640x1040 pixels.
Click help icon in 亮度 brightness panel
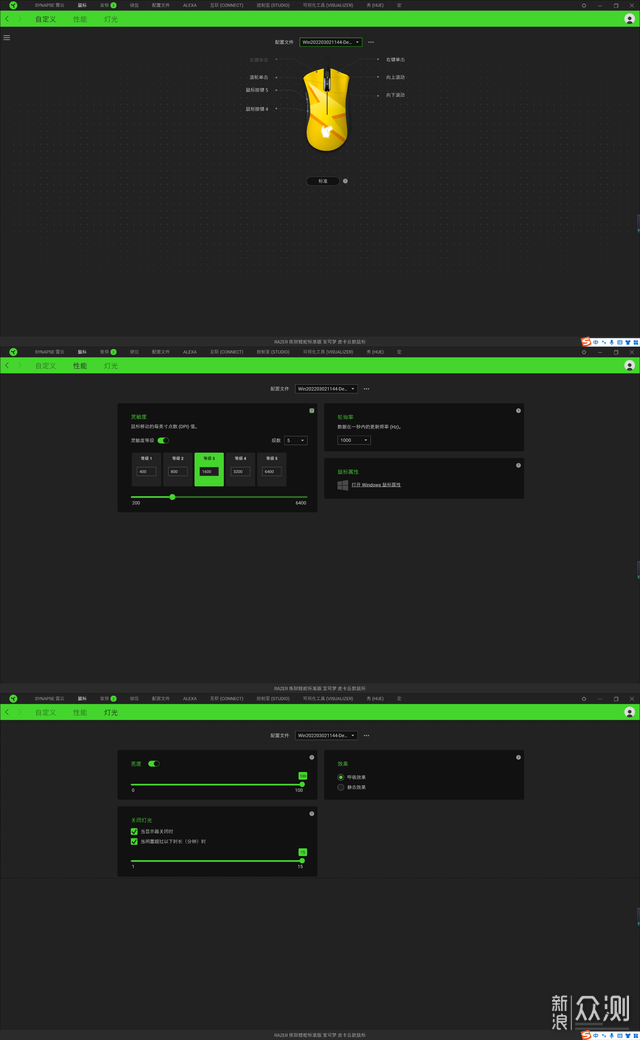[312, 757]
